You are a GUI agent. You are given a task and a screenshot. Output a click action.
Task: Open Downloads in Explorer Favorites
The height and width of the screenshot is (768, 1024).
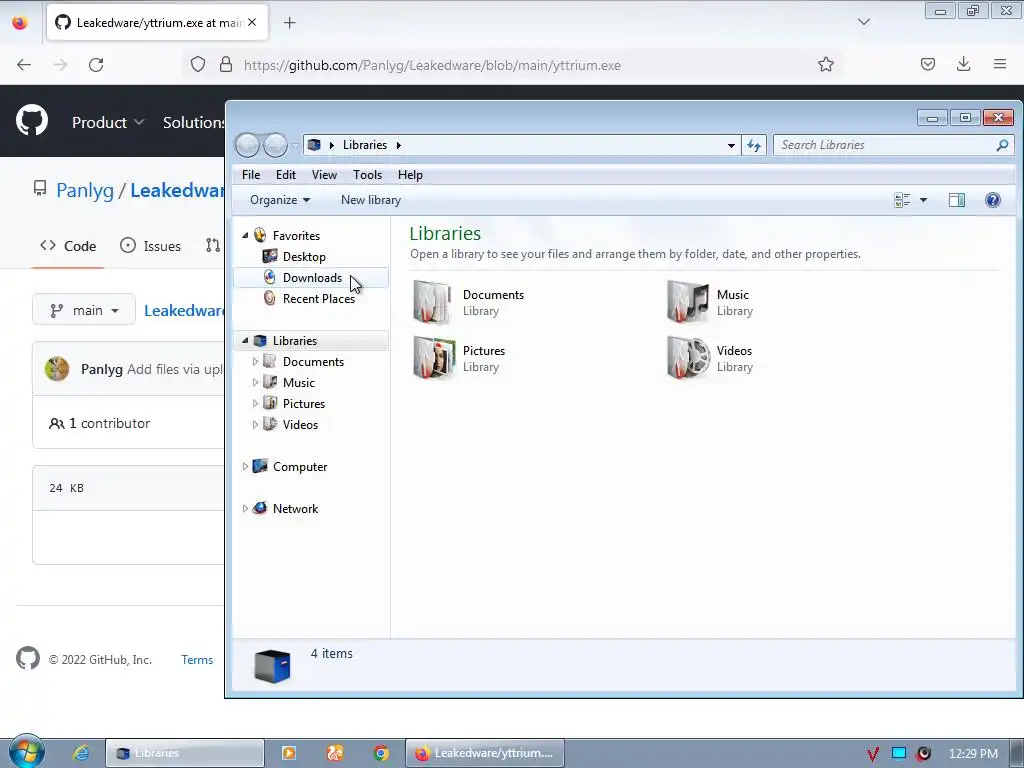coord(312,278)
